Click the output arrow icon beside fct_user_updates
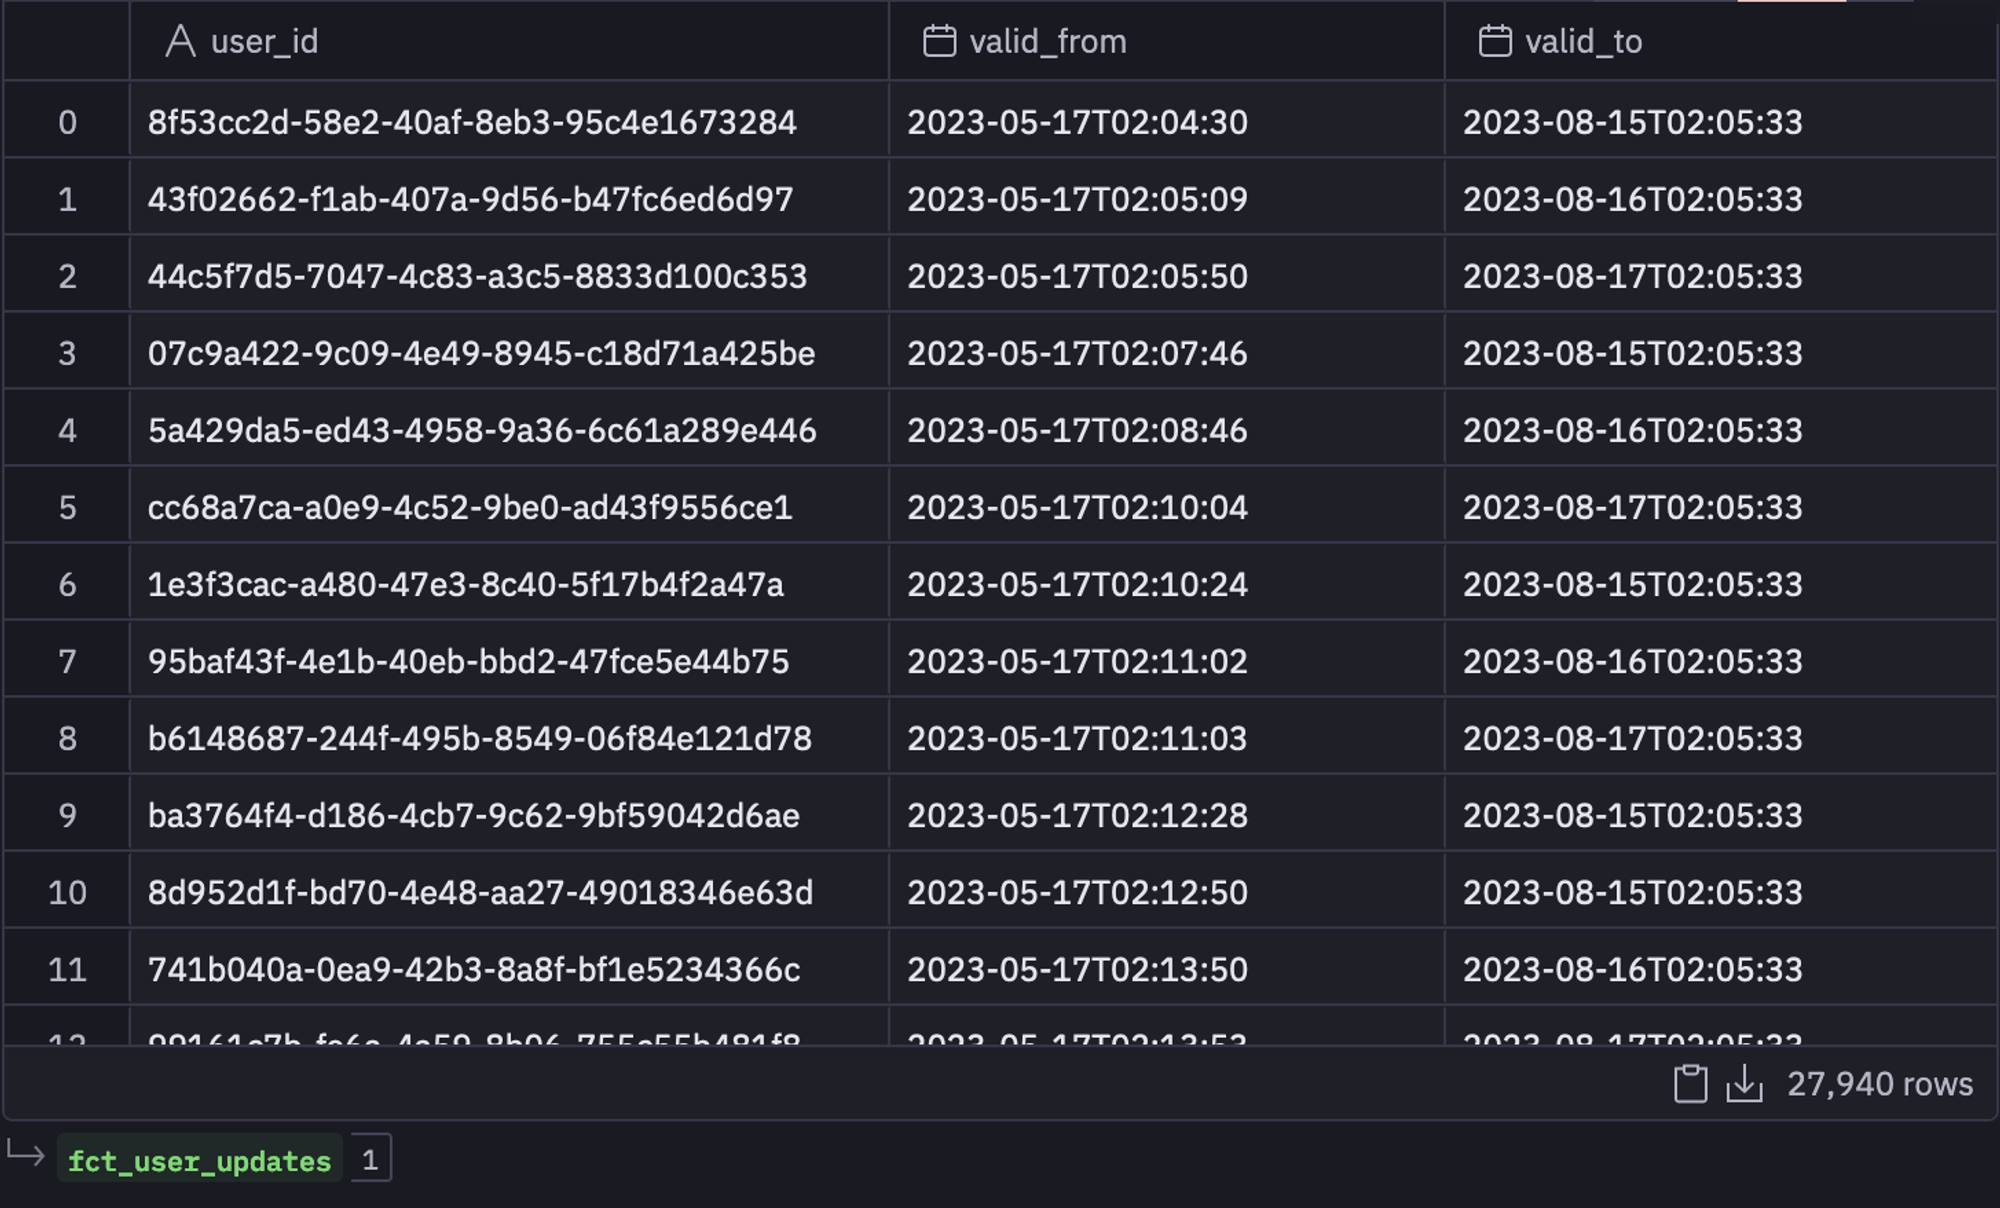The image size is (2000, 1208). 26,1156
